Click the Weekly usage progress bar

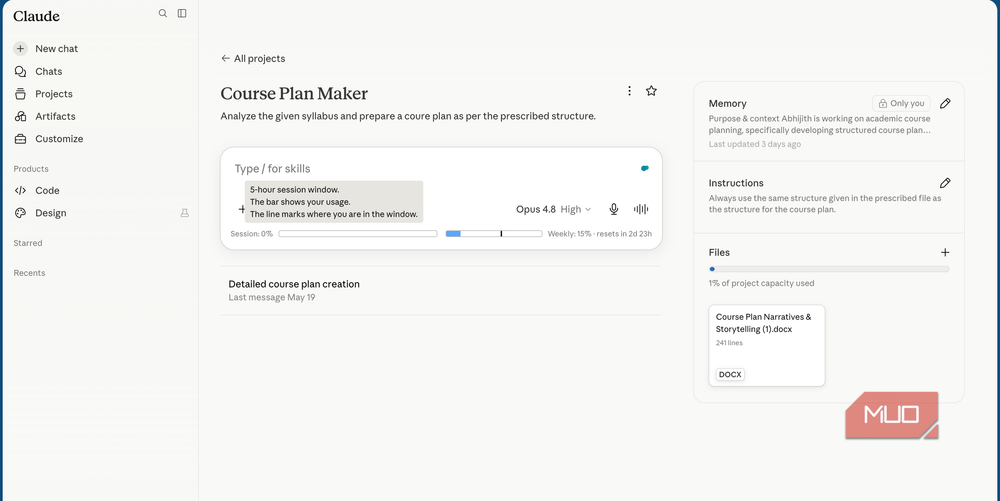494,234
